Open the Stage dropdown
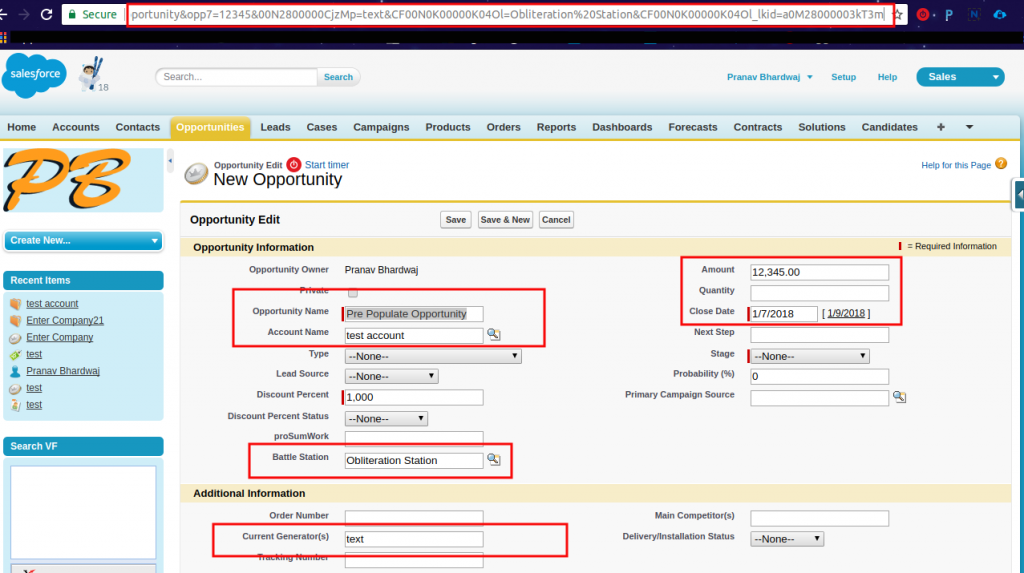The image size is (1024, 573). (x=810, y=356)
